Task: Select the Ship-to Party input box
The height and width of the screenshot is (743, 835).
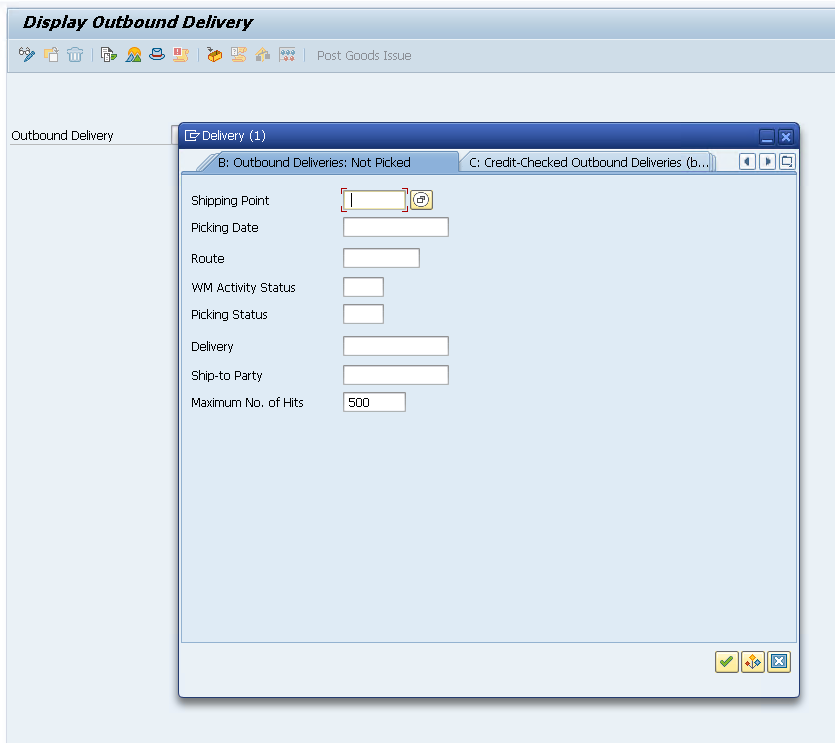Action: (x=395, y=375)
